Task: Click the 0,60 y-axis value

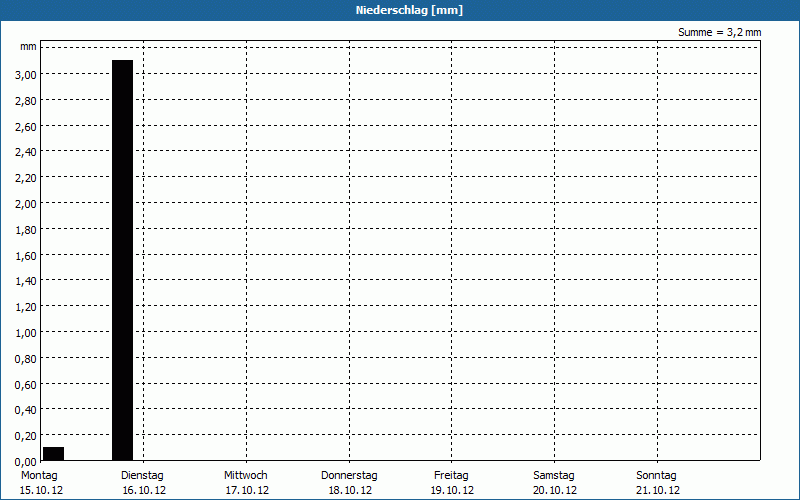Action: point(26,385)
